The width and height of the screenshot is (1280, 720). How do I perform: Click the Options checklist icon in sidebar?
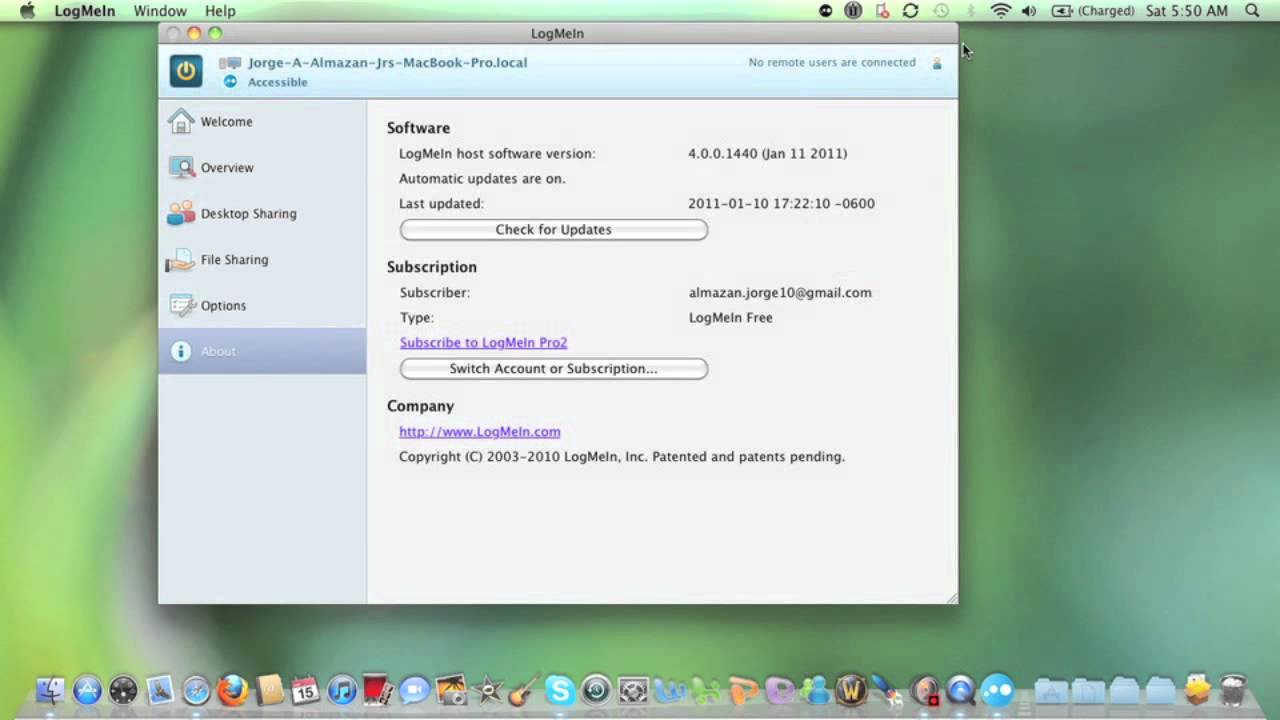181,306
